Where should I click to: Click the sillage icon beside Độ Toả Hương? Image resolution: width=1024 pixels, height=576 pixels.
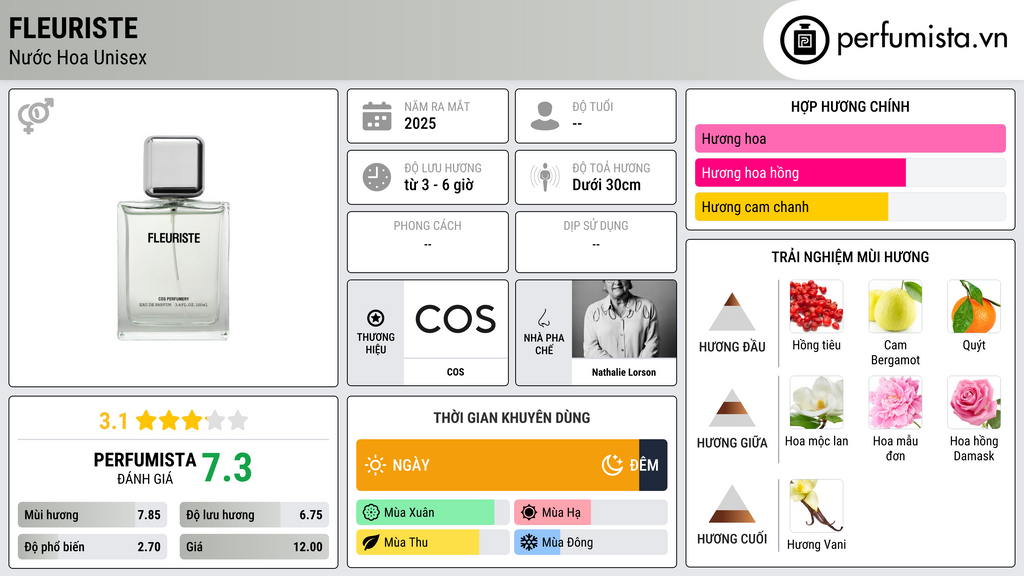point(545,177)
